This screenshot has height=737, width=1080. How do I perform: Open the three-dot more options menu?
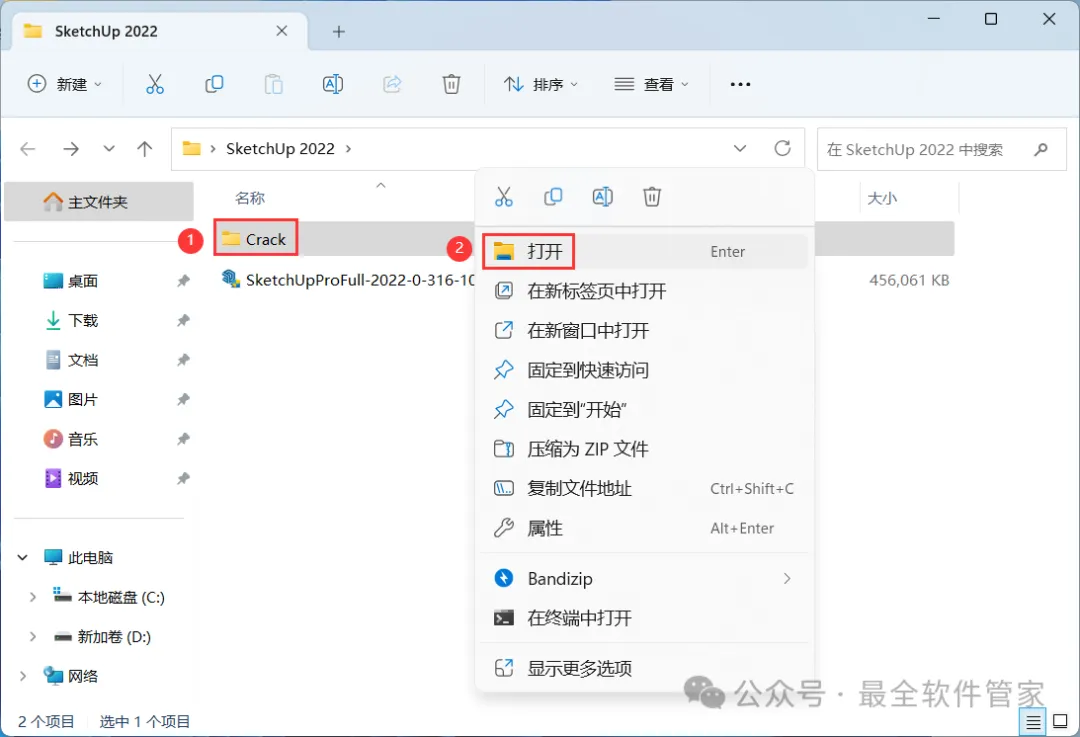pos(740,84)
